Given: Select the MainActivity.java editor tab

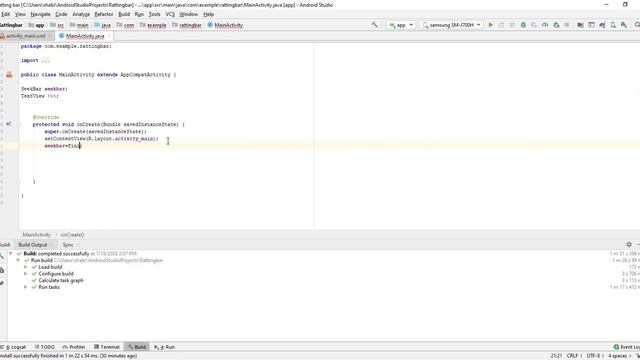Looking at the screenshot, I should [84, 36].
